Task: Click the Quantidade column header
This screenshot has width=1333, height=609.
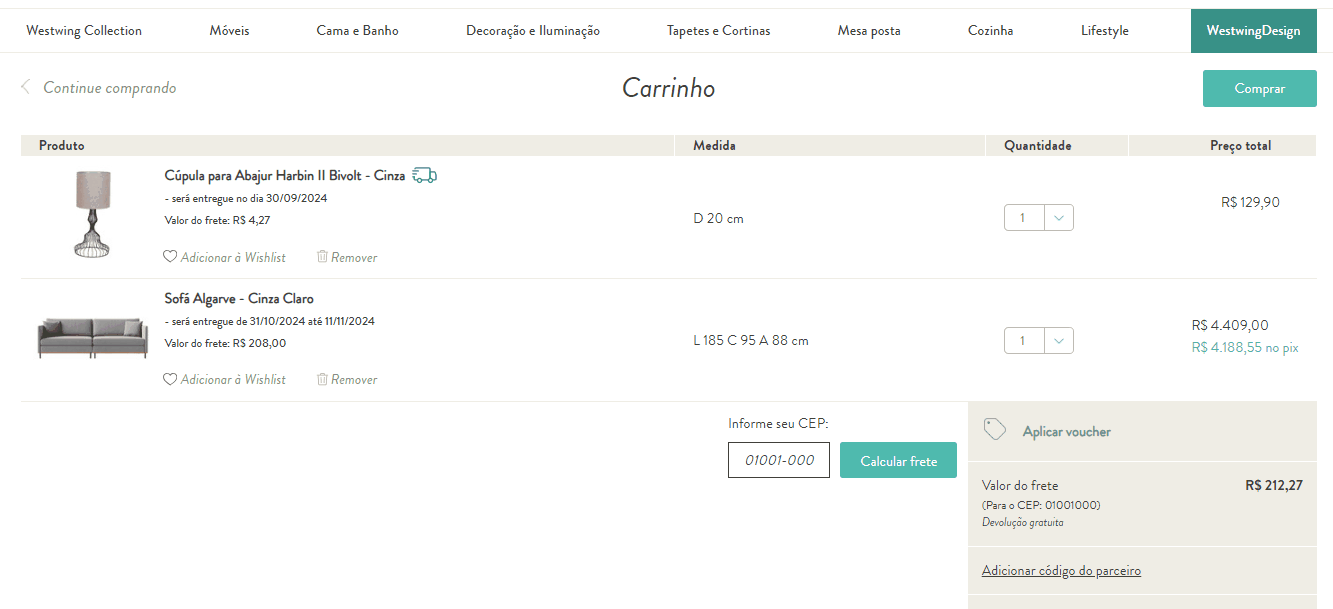Action: coord(1038,146)
